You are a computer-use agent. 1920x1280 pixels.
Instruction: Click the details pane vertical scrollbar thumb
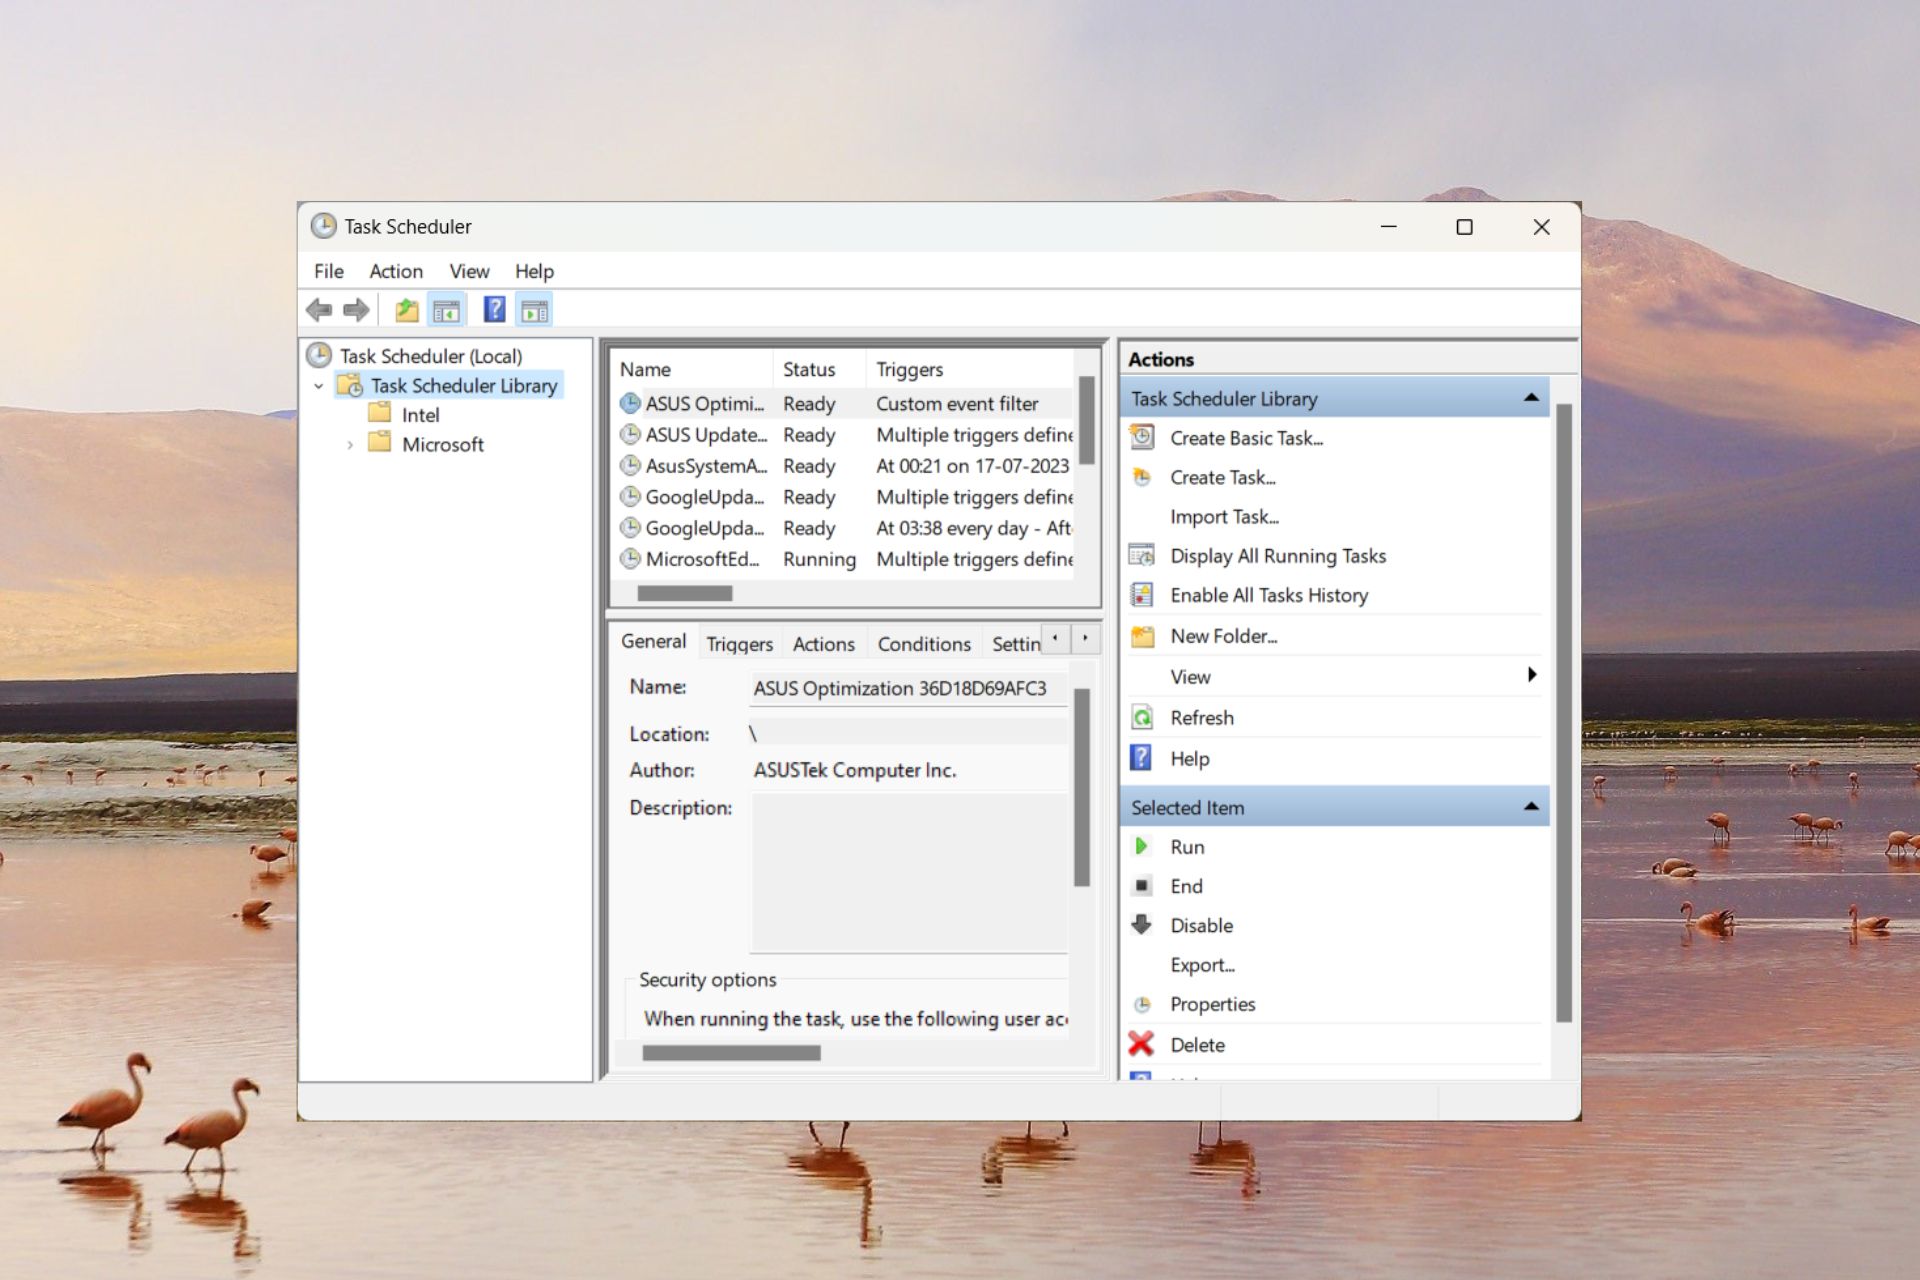[1081, 787]
